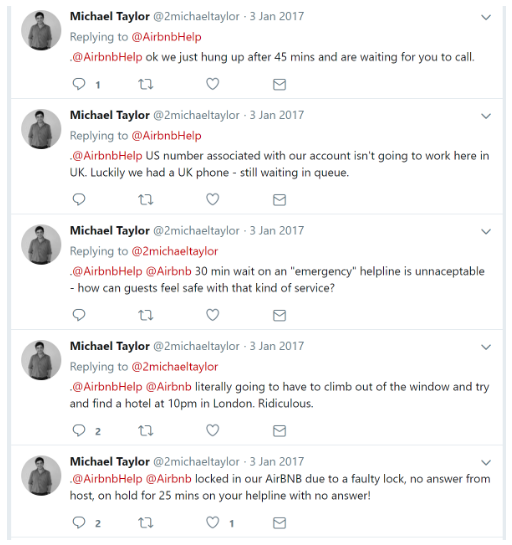Viewport: 512px width, 545px height.
Task: Open dropdown chevron on the '45 mins' tweet
Action: [486, 17]
